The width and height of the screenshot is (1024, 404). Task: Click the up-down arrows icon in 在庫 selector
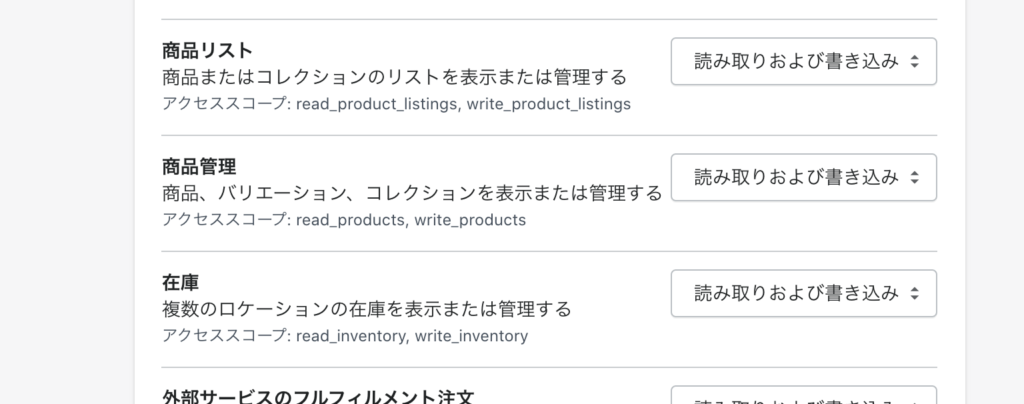tap(914, 294)
